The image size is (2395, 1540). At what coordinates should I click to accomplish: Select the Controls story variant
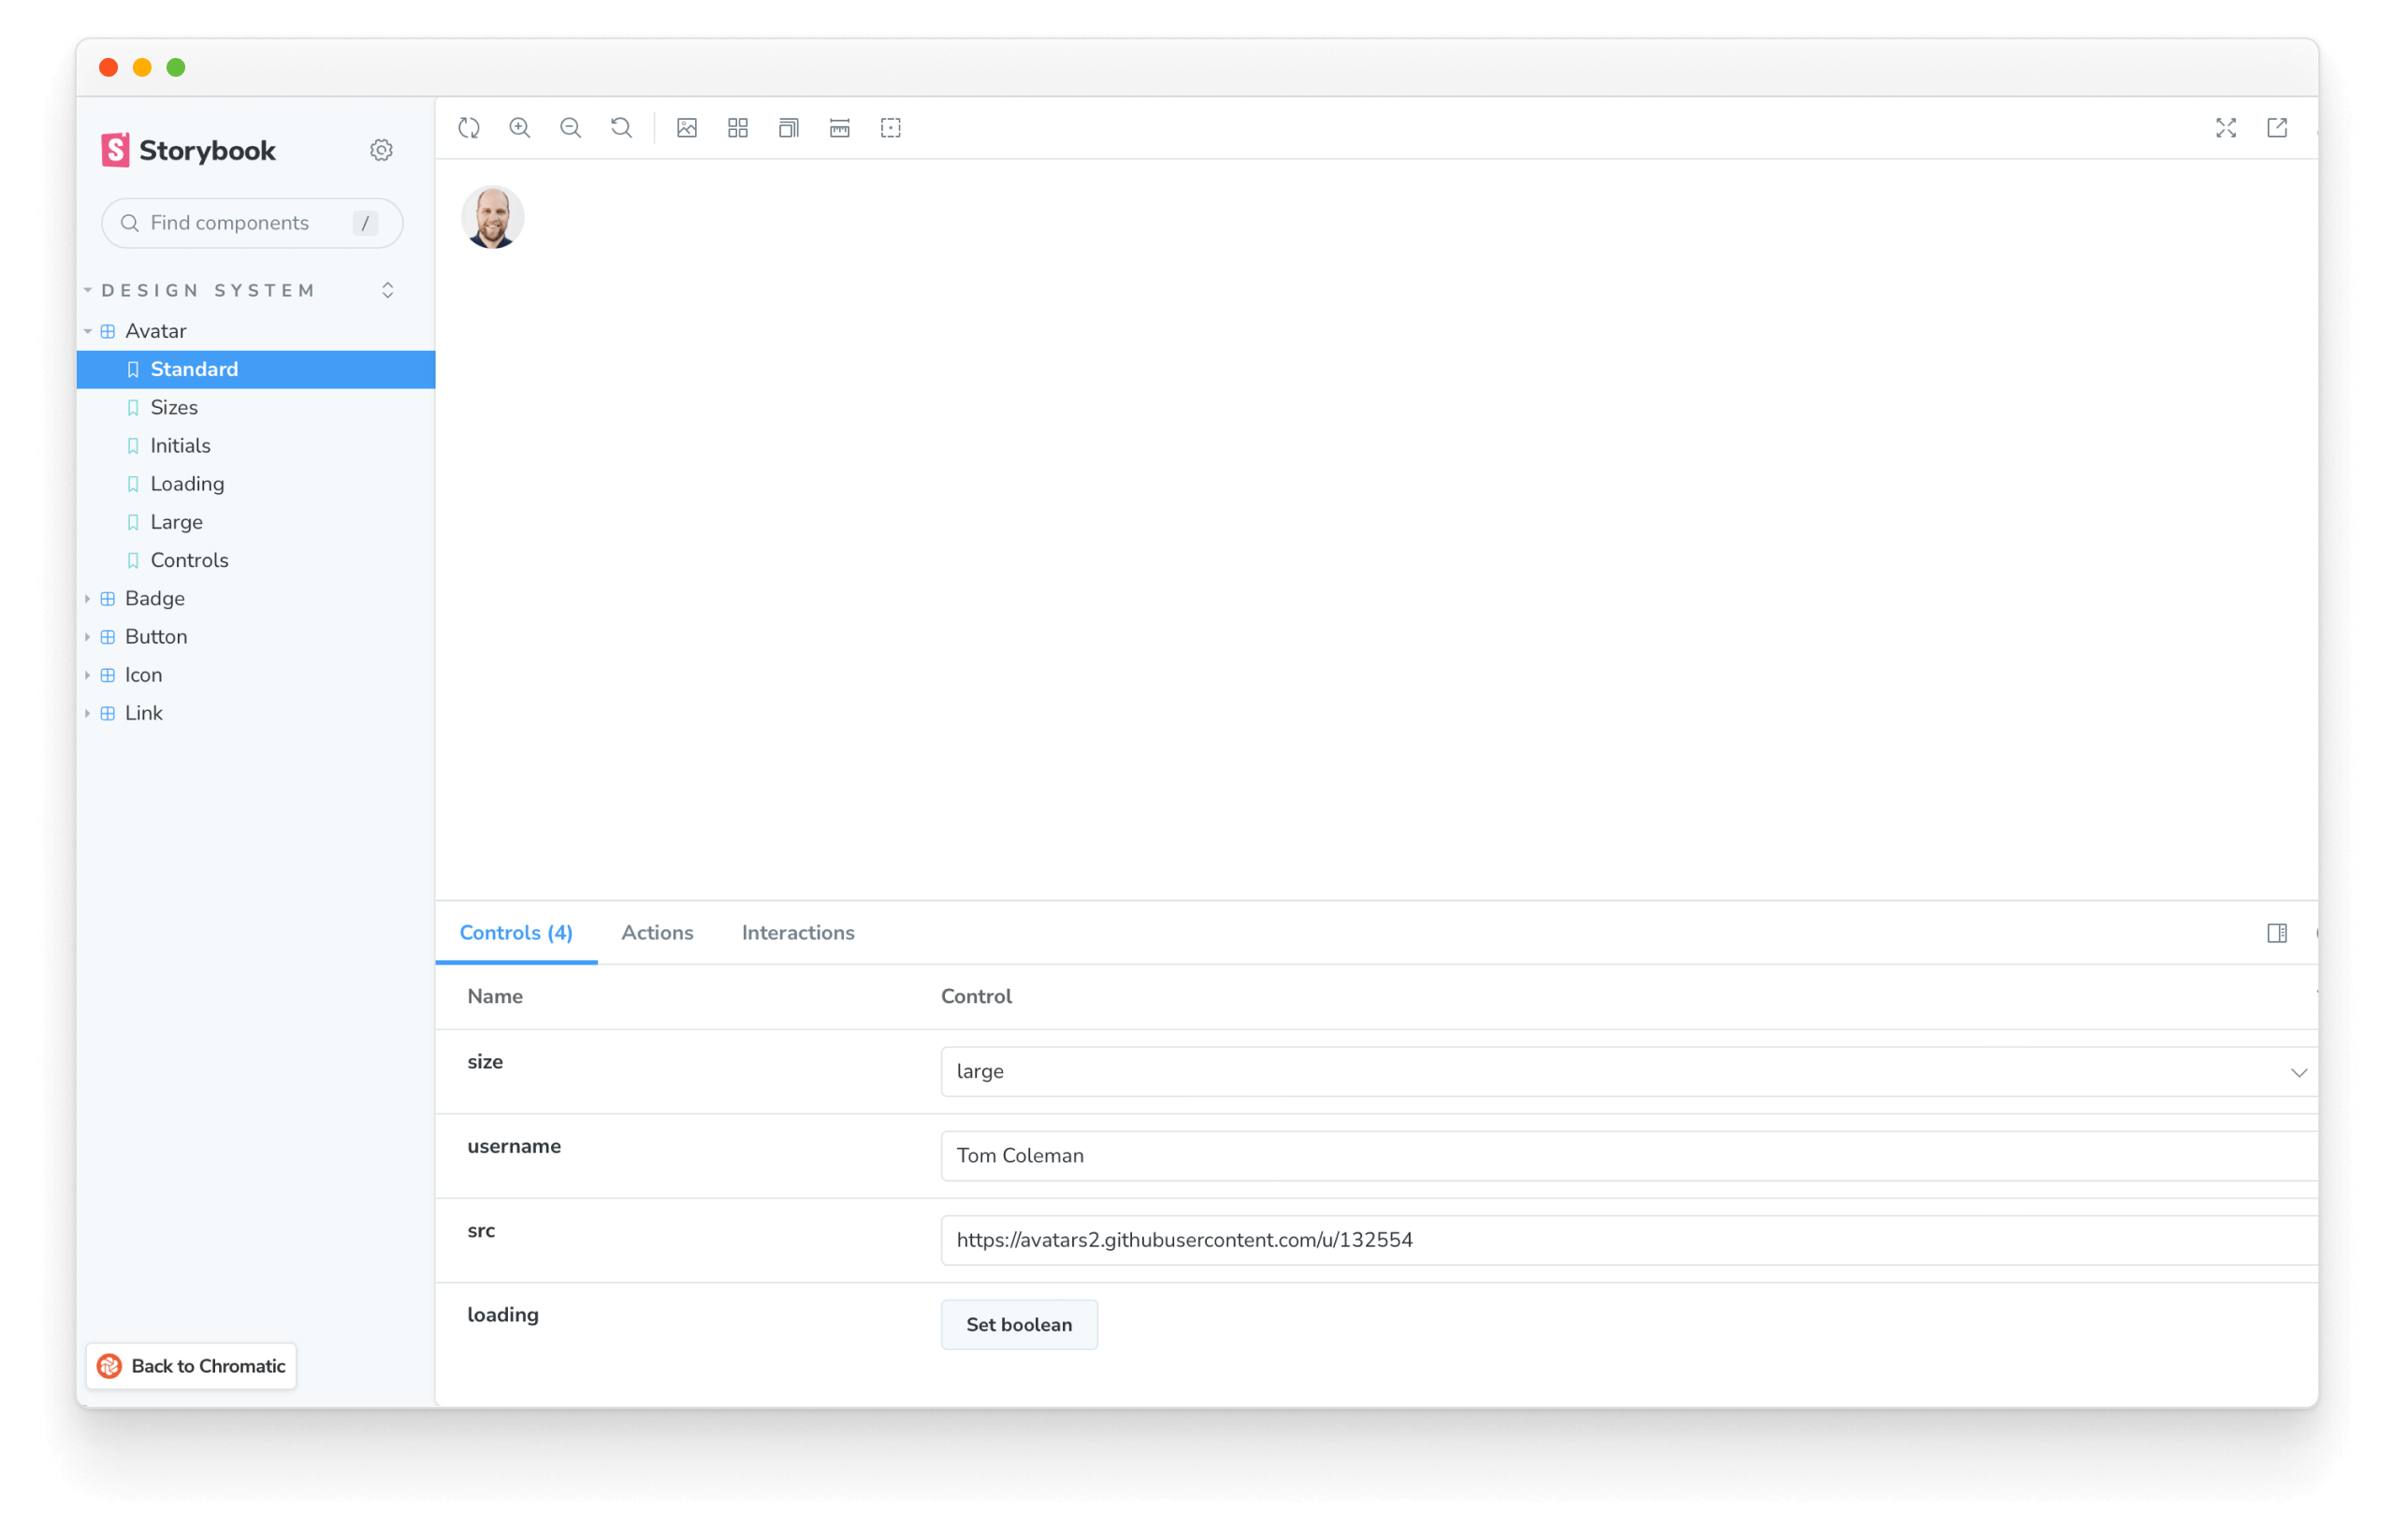tap(190, 560)
